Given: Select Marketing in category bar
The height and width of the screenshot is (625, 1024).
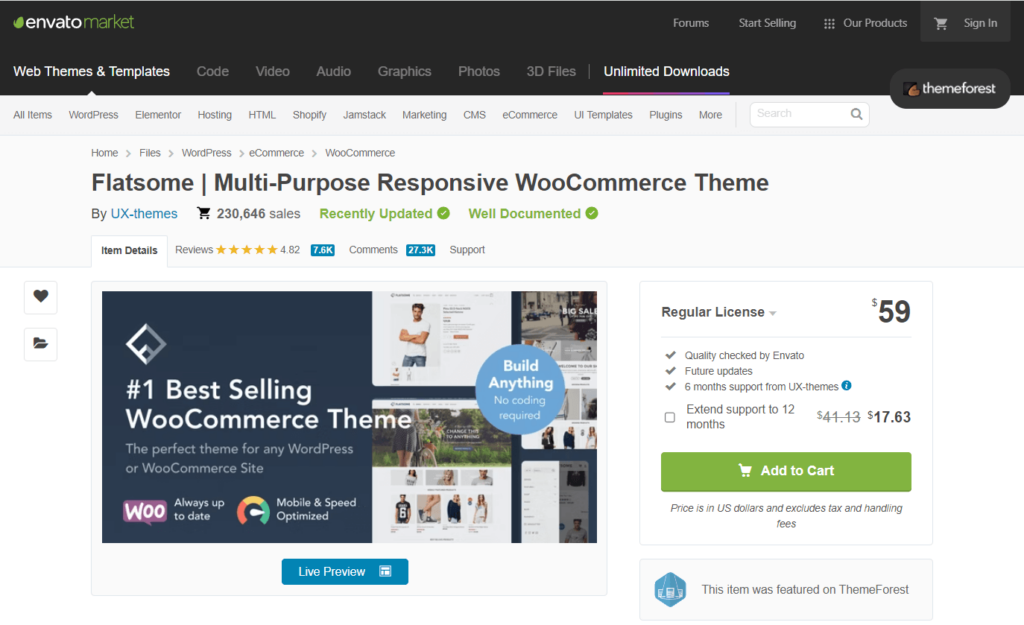Looking at the screenshot, I should coord(424,115).
